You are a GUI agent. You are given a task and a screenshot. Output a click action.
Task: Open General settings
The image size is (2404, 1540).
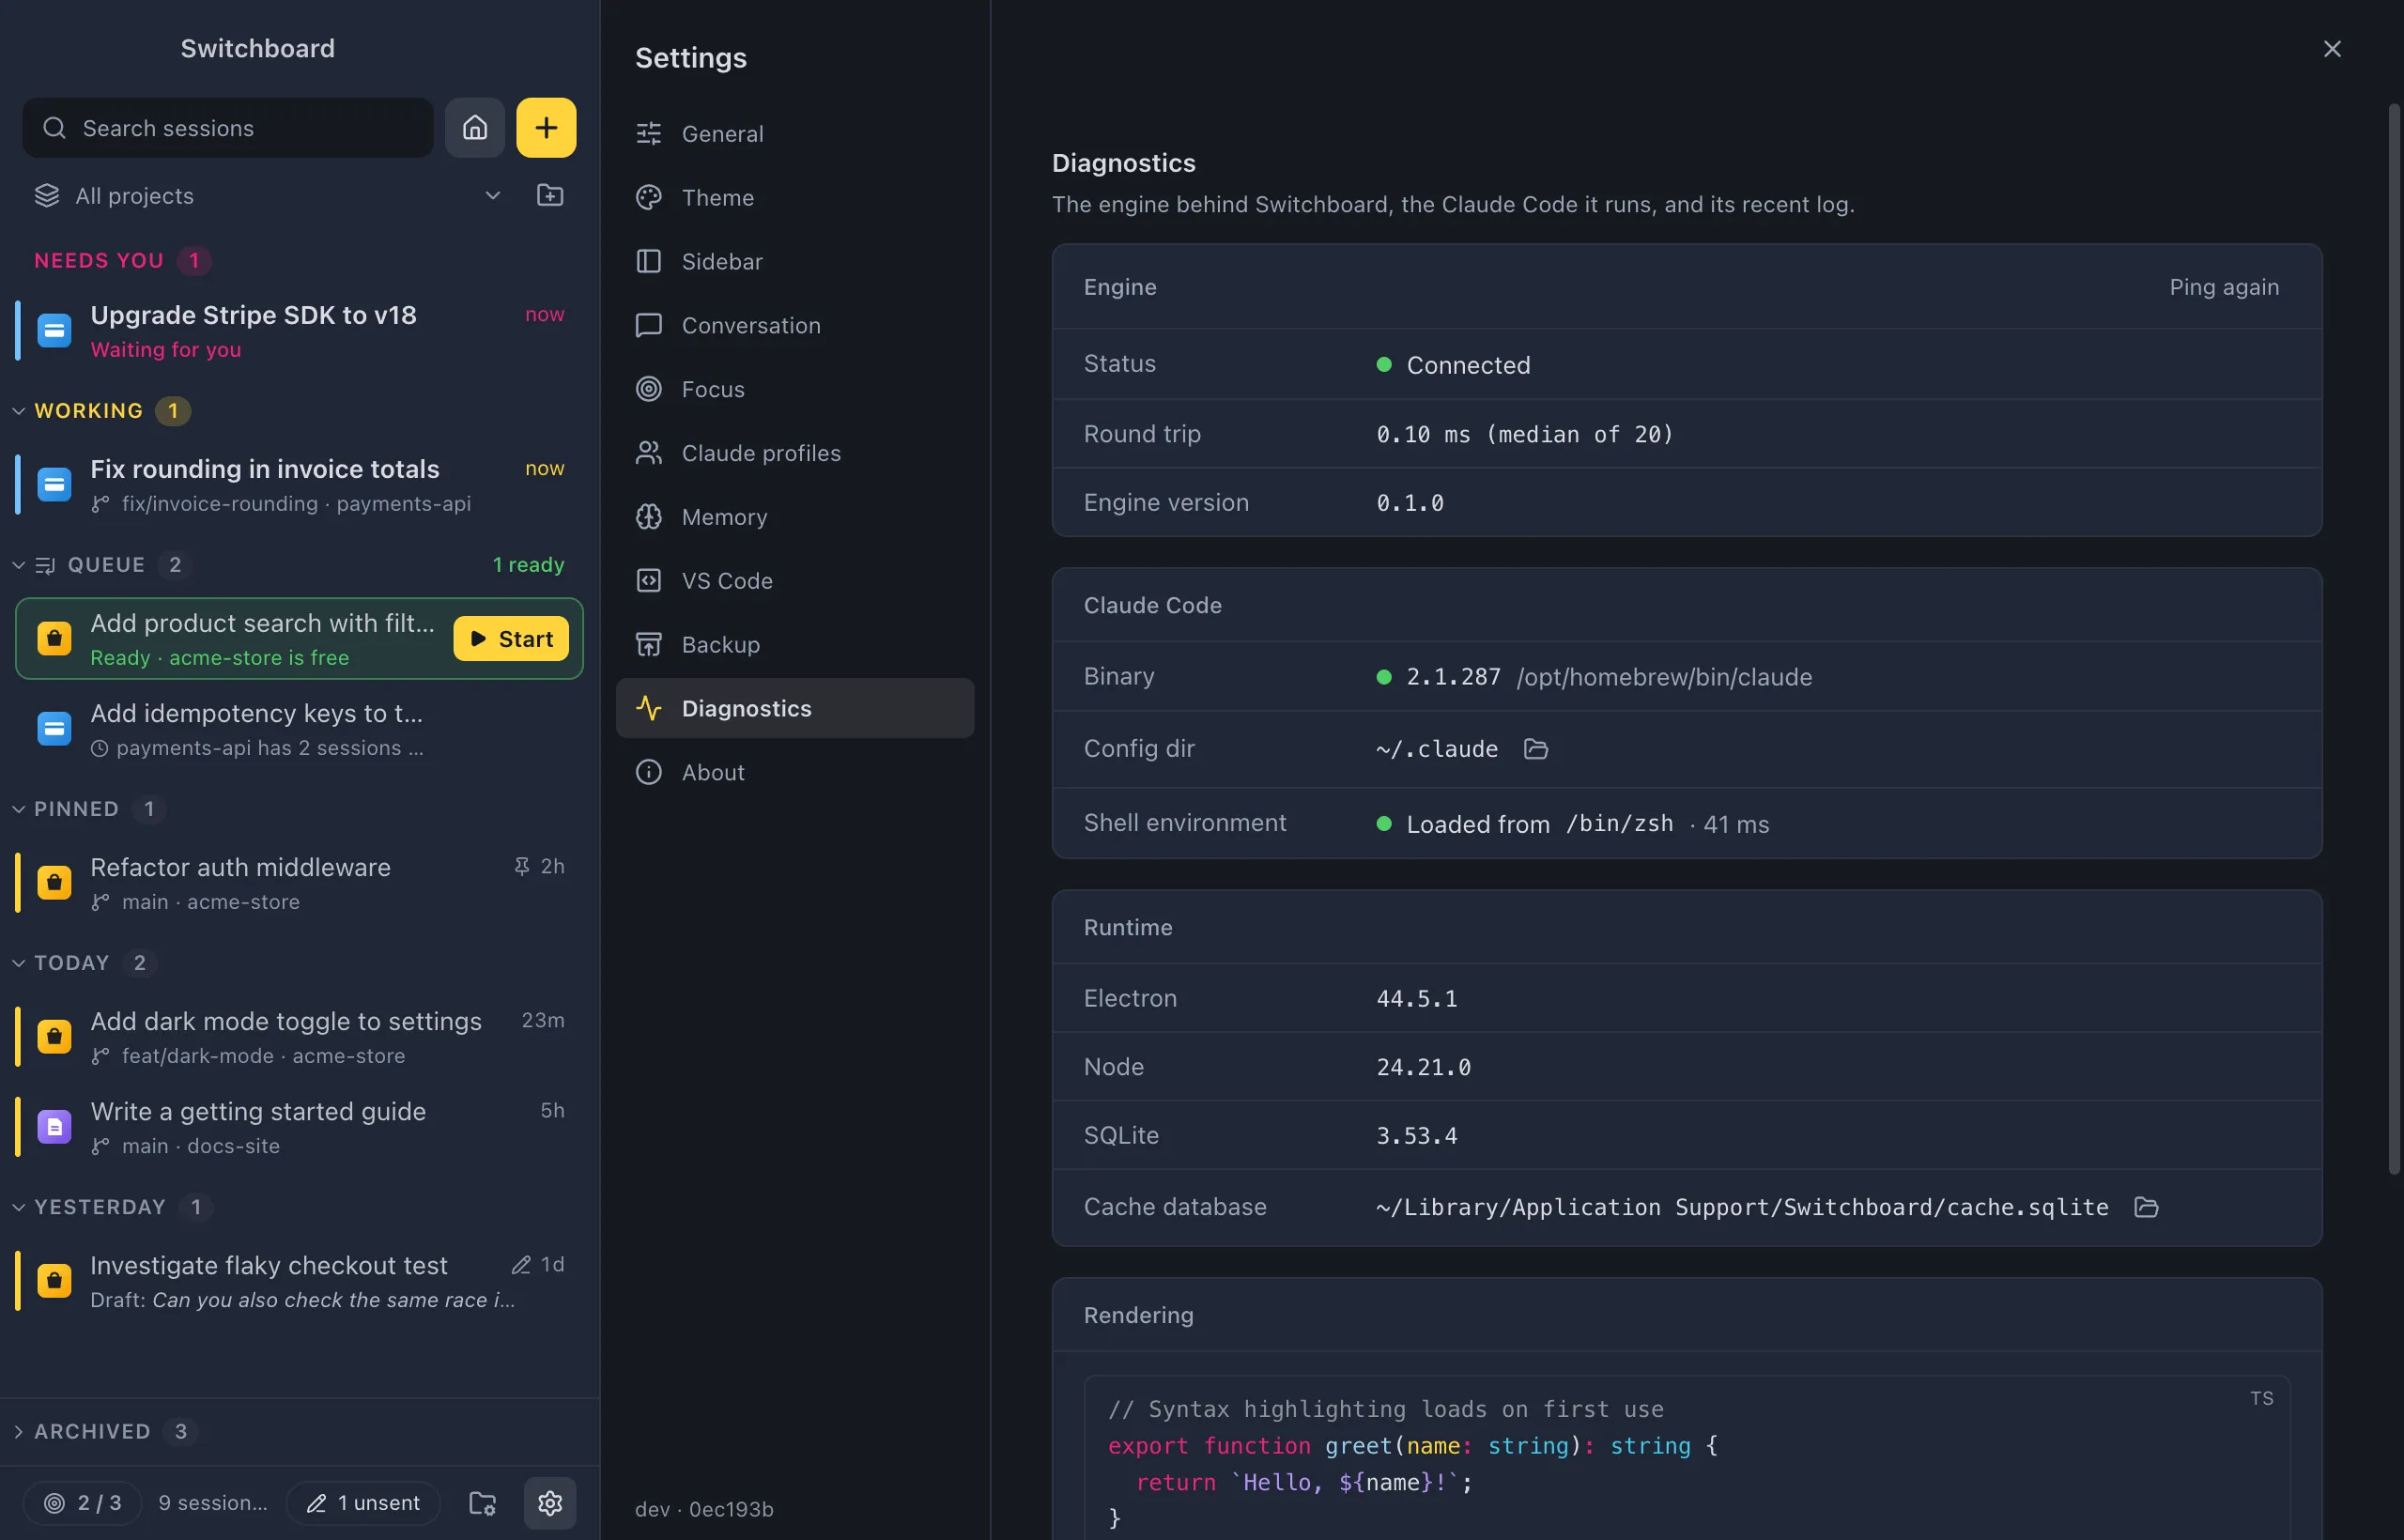(795, 134)
